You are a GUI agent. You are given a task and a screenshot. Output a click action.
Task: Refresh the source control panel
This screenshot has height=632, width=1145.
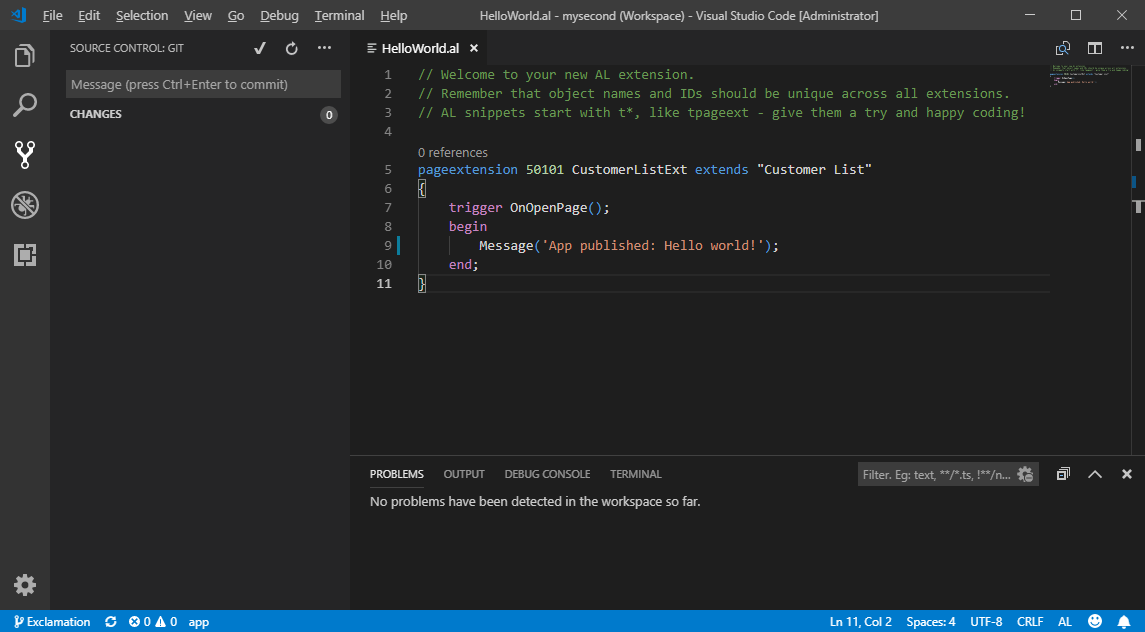(x=292, y=48)
